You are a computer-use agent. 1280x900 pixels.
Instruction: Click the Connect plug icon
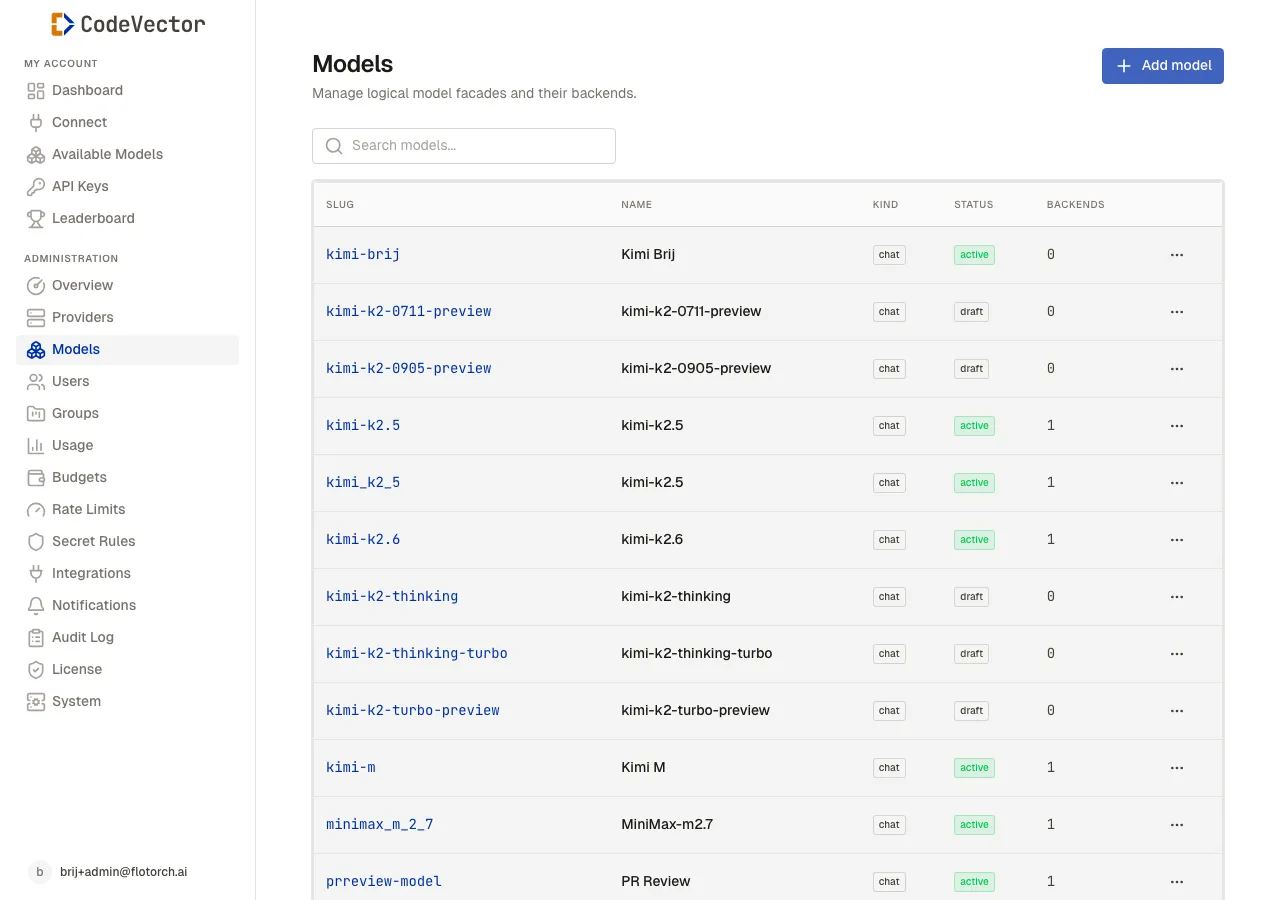36,122
